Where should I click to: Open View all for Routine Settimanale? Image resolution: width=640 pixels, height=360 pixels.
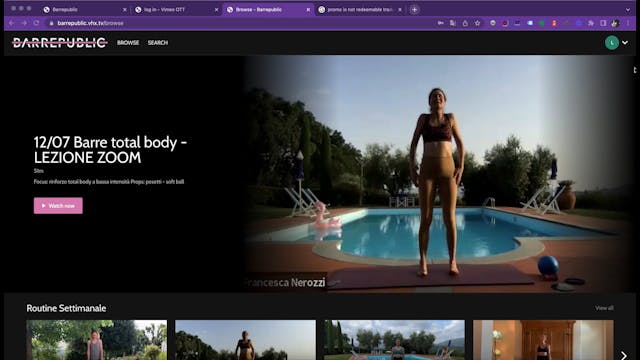[x=604, y=308]
